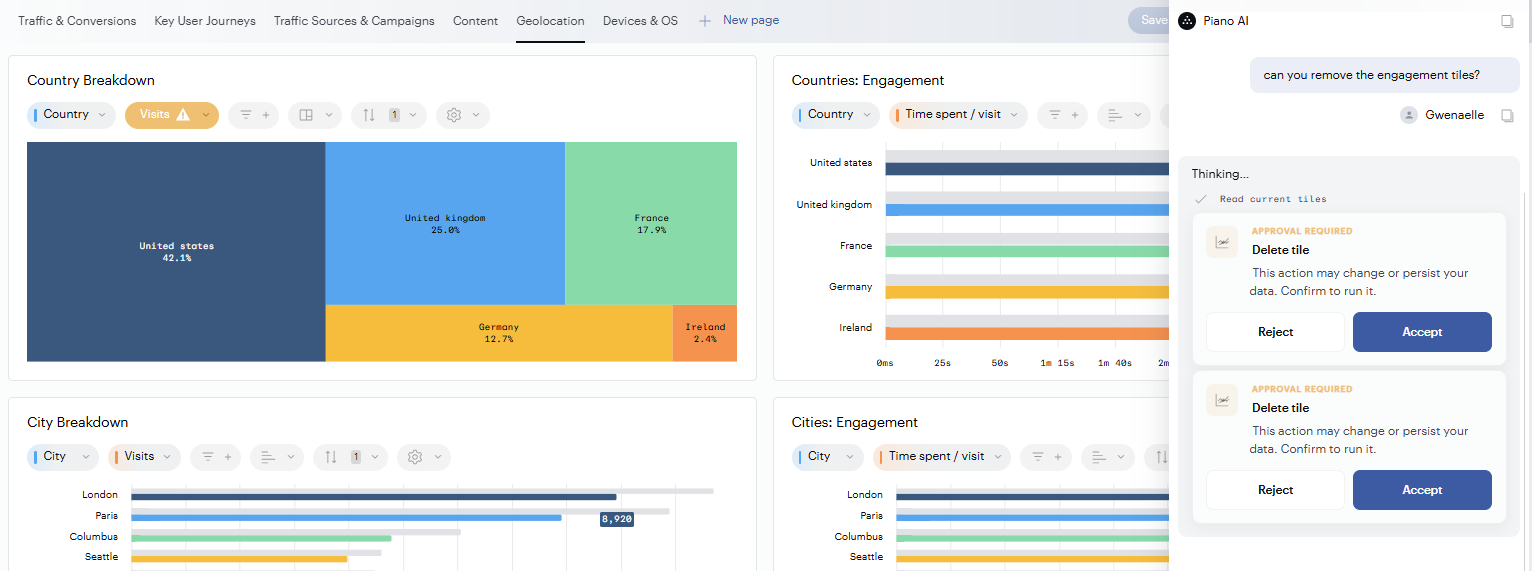This screenshot has width=1532, height=571.
Task: Select the Geolocation tab
Action: [x=550, y=20]
